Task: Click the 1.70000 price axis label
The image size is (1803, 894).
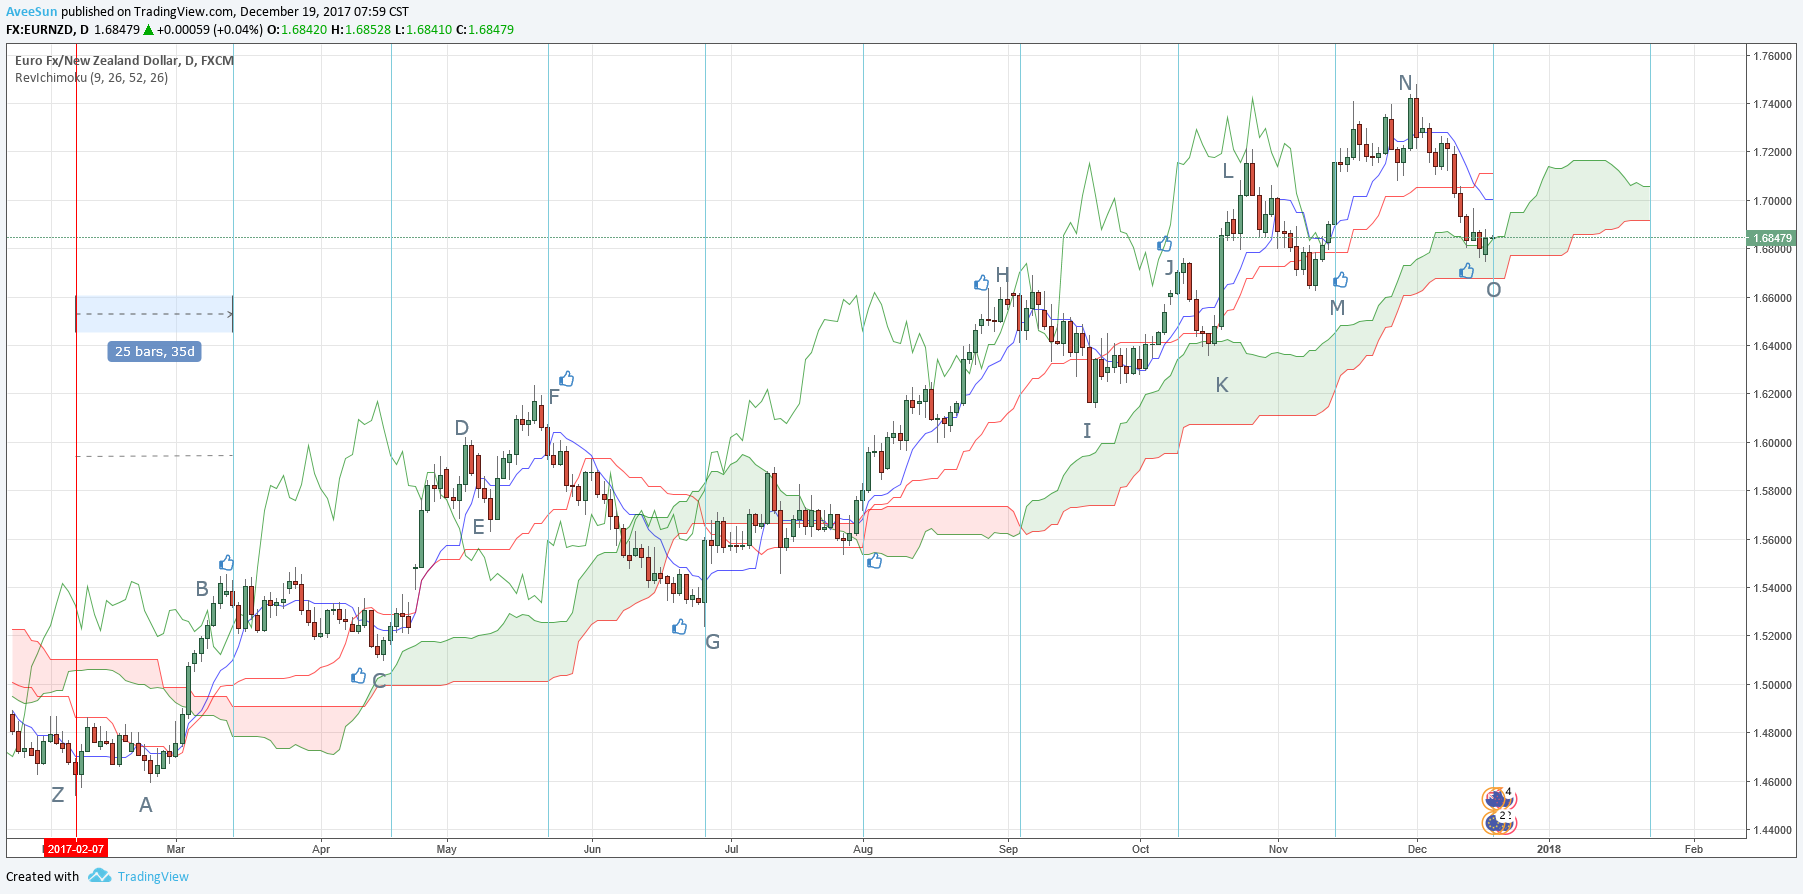Action: 1772,201
